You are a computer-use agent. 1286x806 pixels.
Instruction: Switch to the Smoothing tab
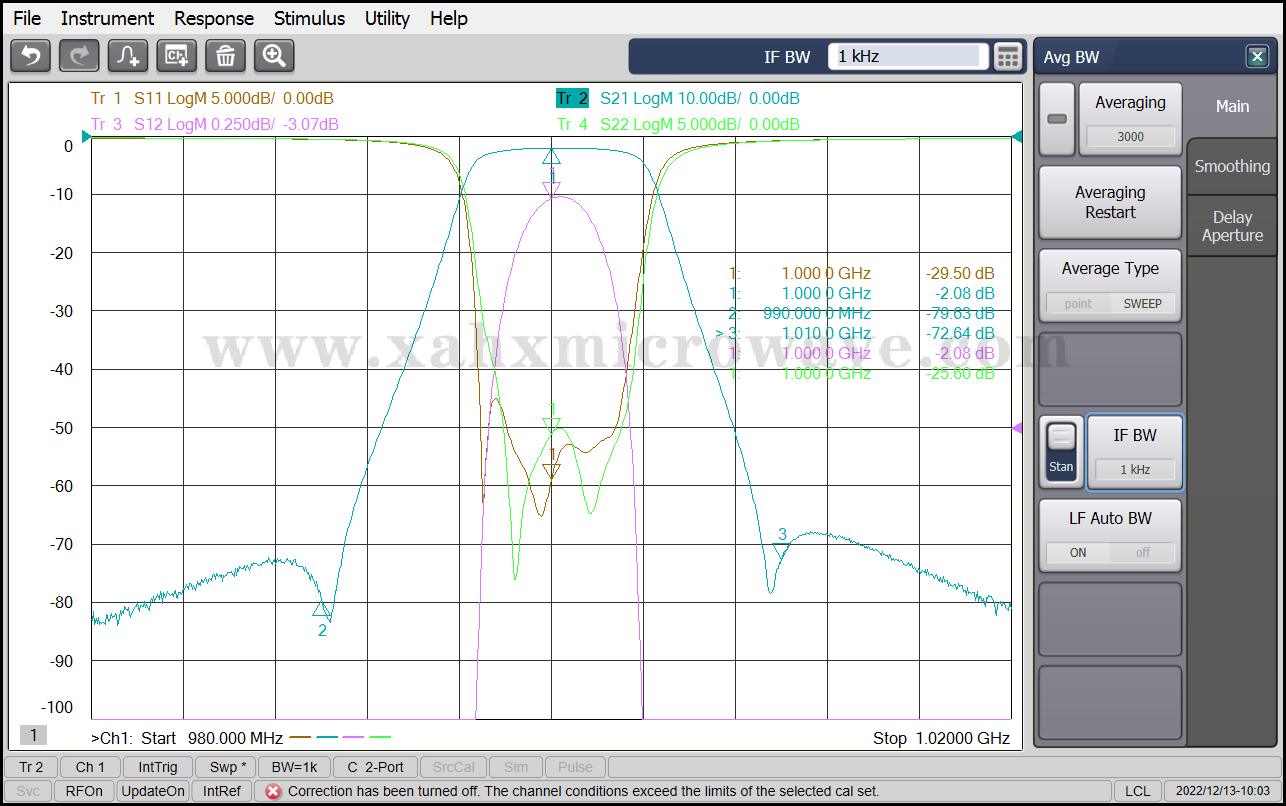[1232, 166]
